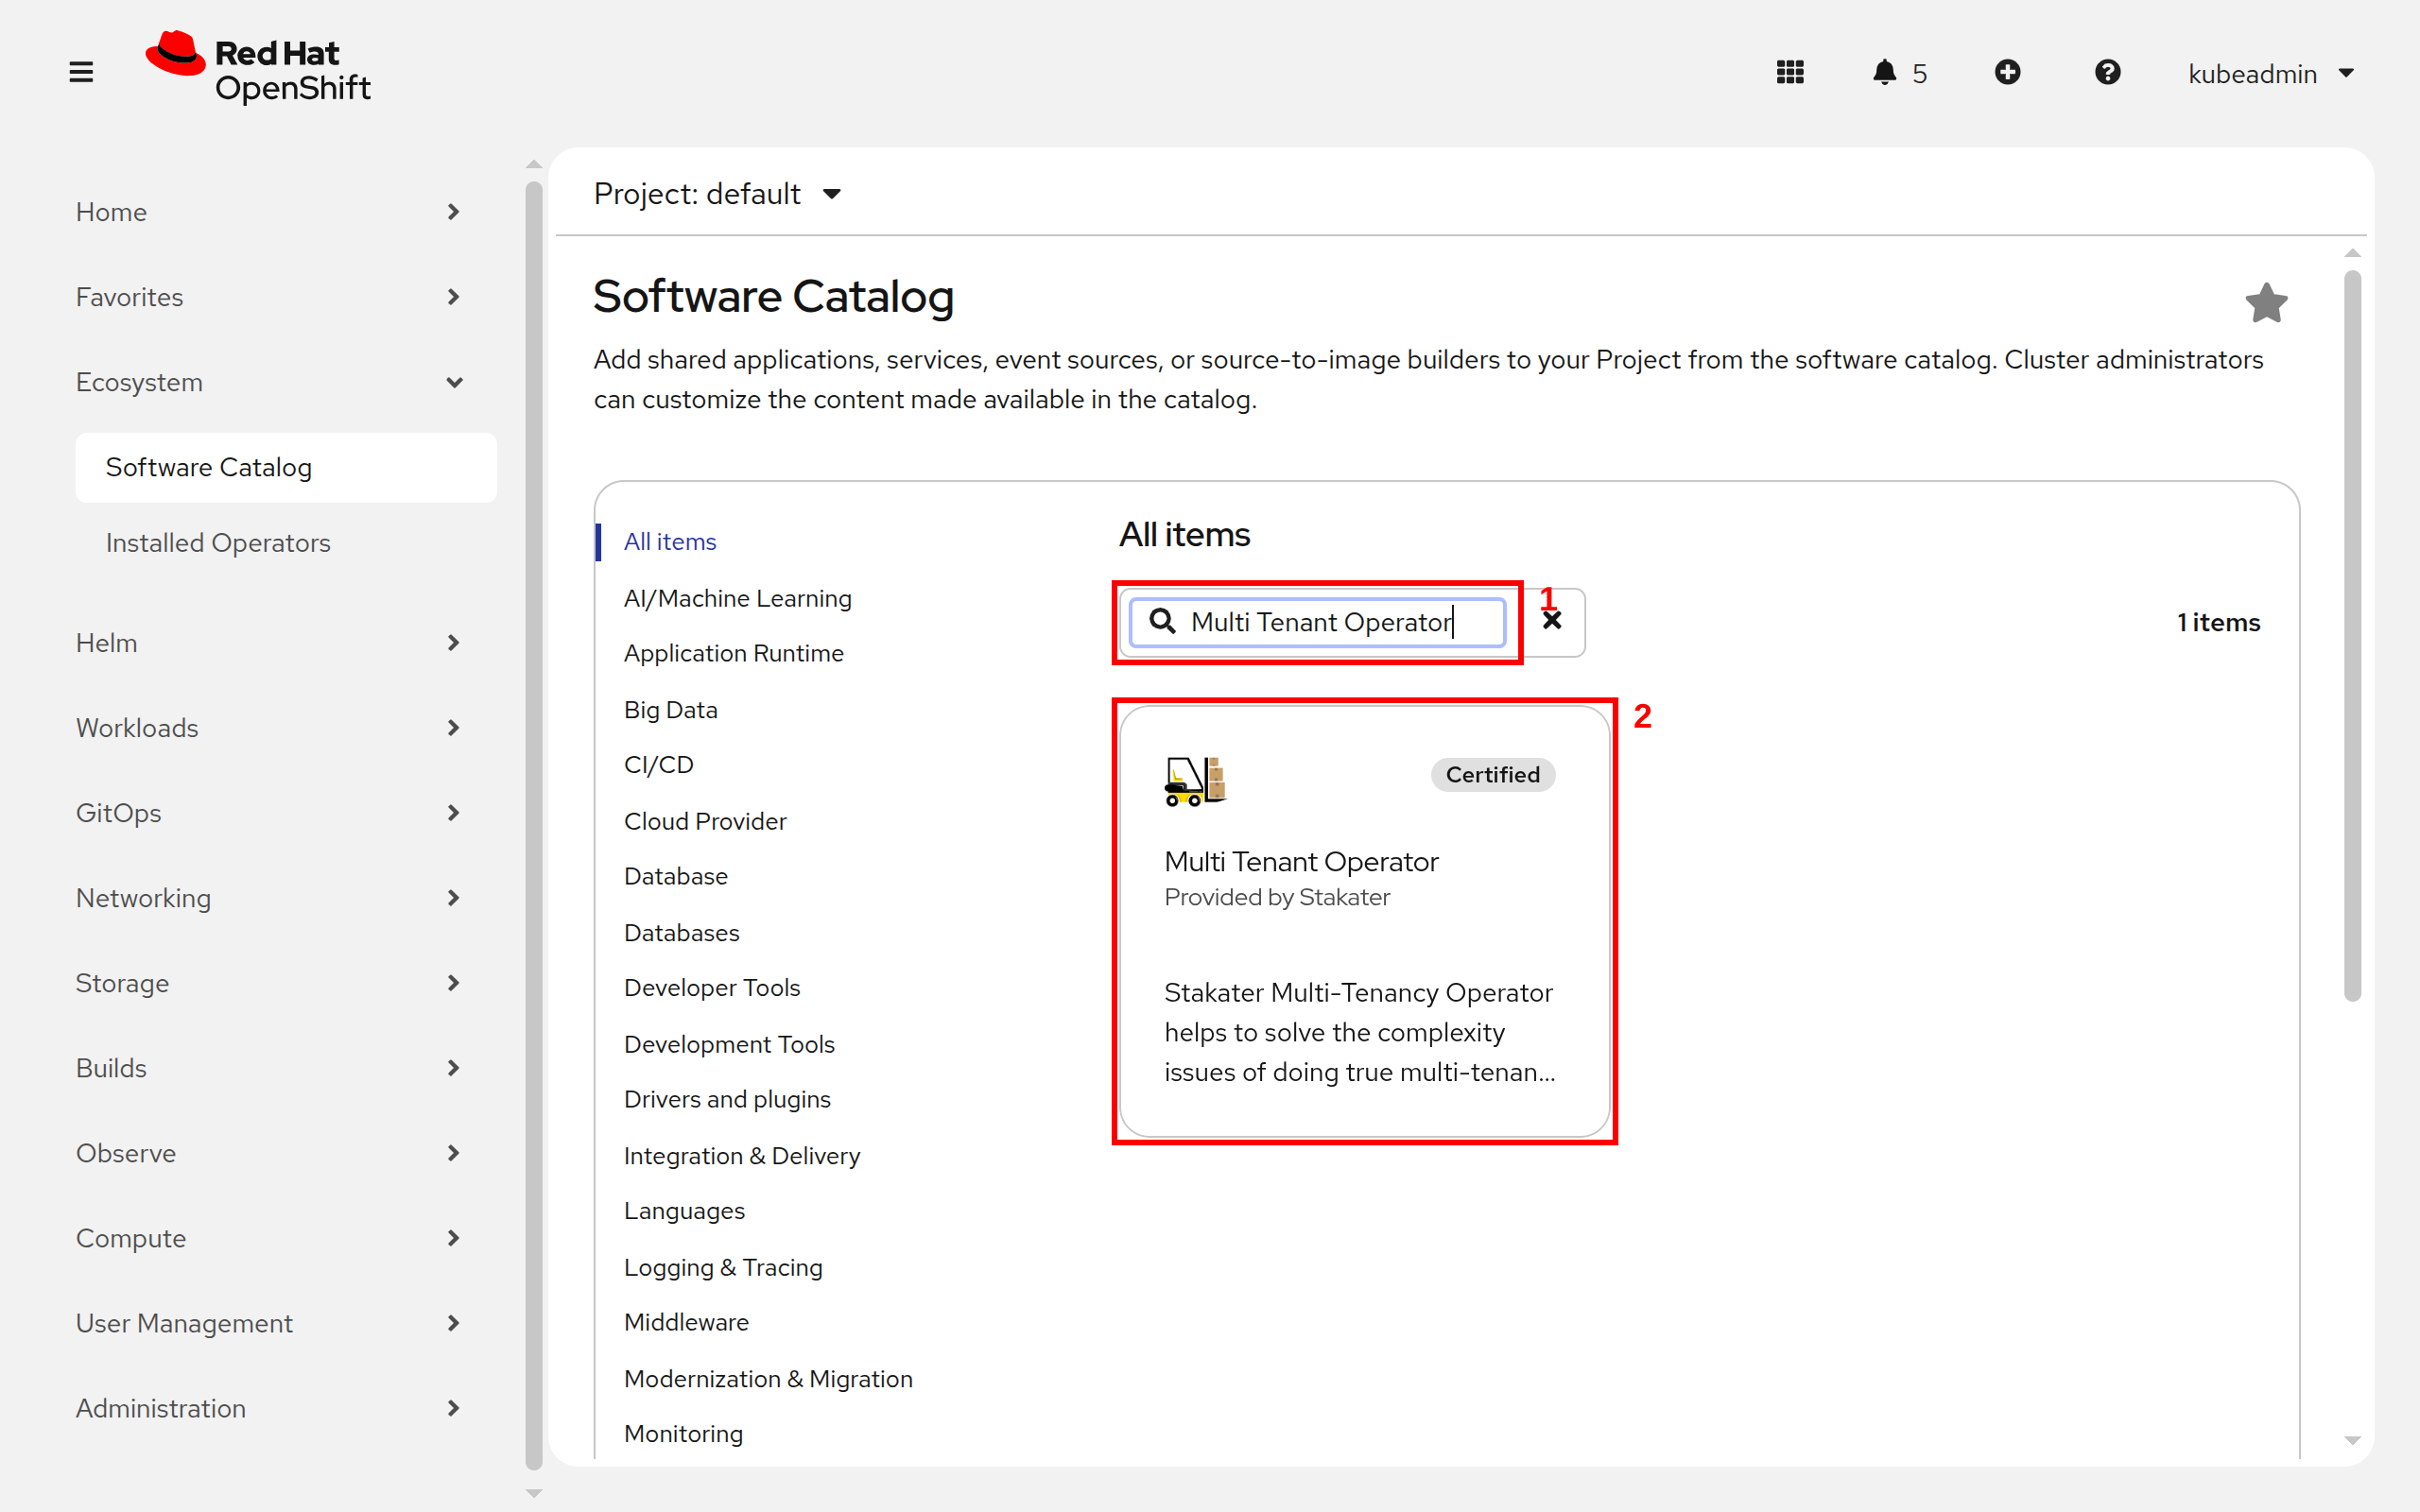Image resolution: width=2420 pixels, height=1512 pixels.
Task: Click the main content vertical scrollbar
Action: click(2352, 635)
